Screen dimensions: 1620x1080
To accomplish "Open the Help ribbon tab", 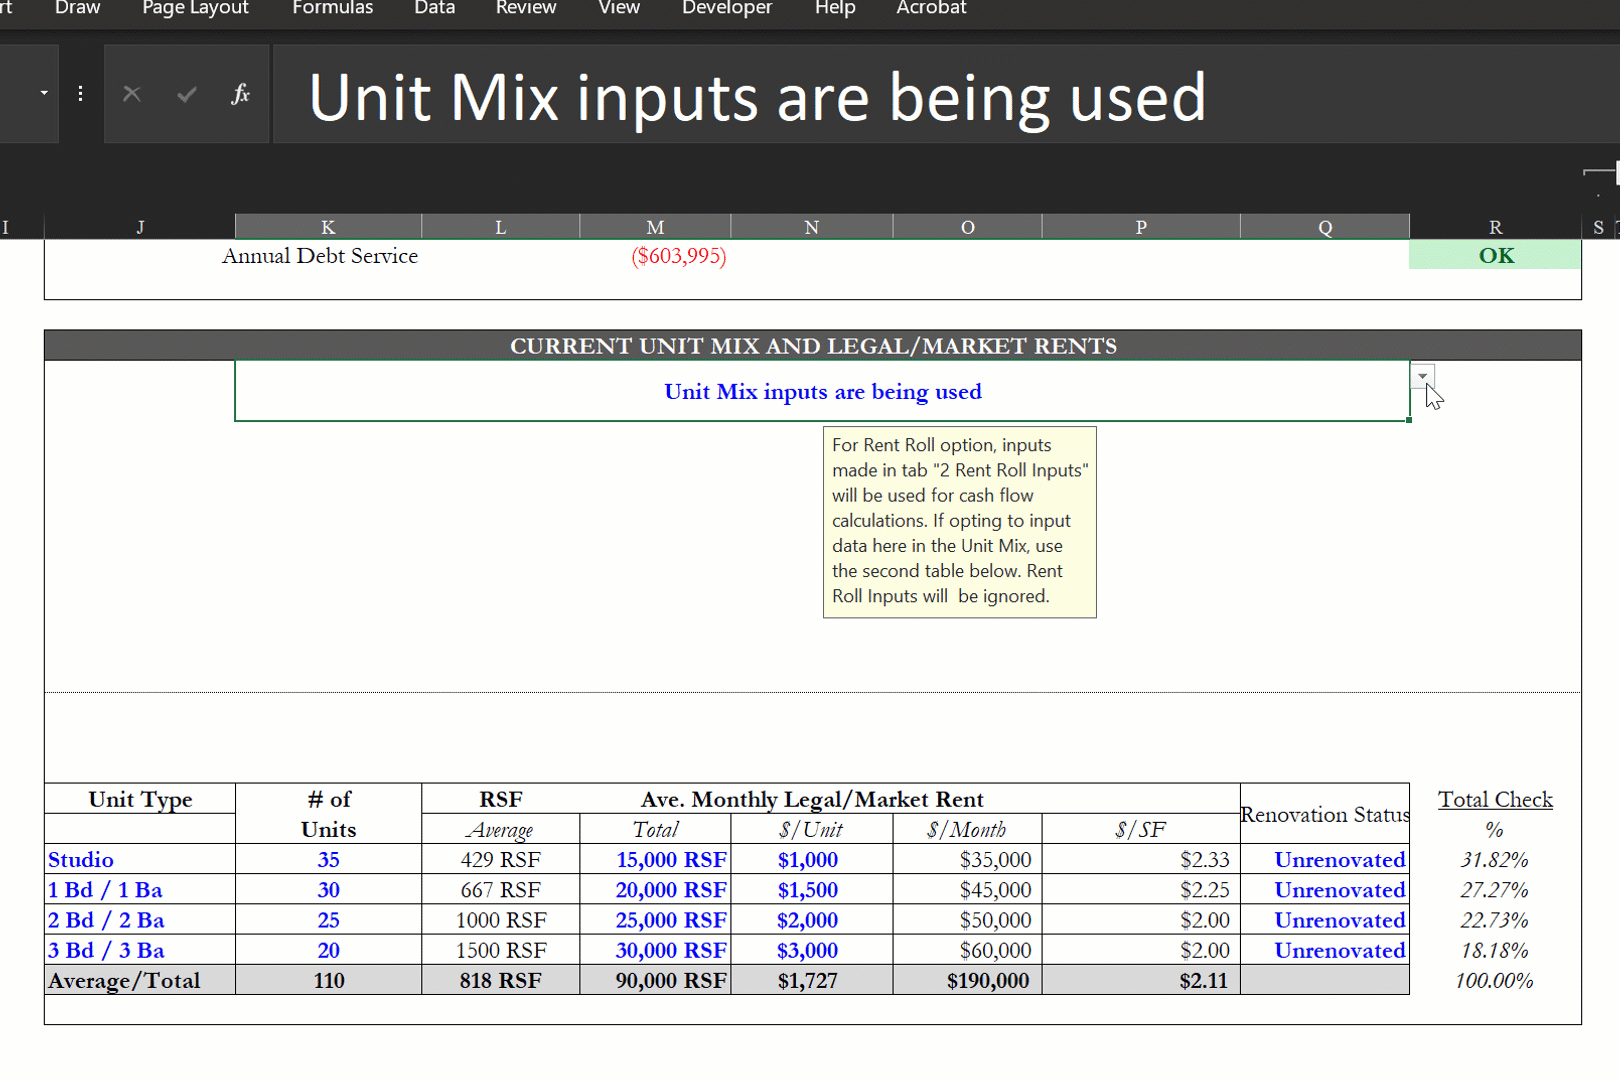I will point(835,8).
